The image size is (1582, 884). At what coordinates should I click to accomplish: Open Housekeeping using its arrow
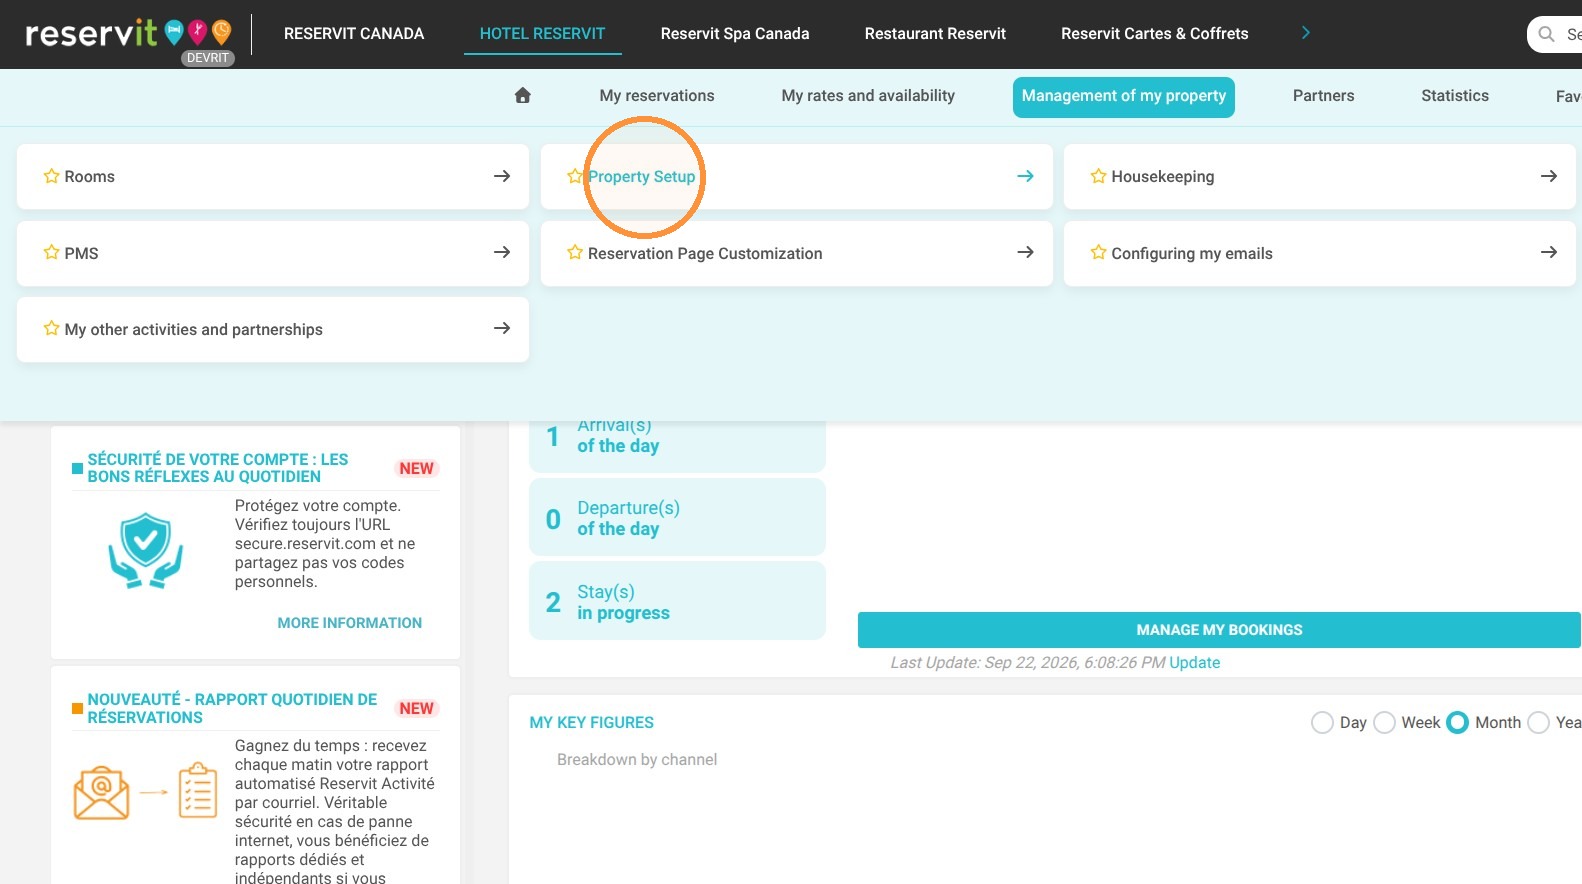click(1548, 176)
